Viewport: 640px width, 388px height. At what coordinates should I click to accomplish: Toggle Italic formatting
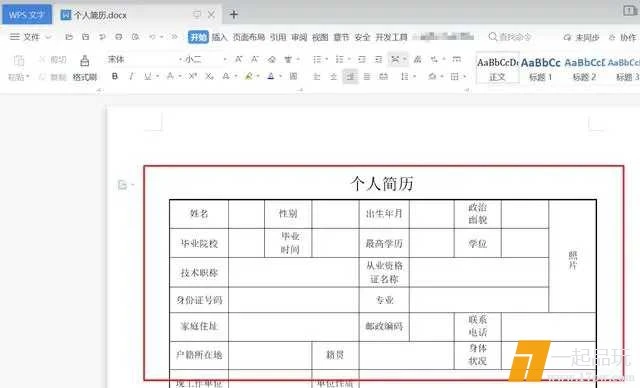[131, 76]
